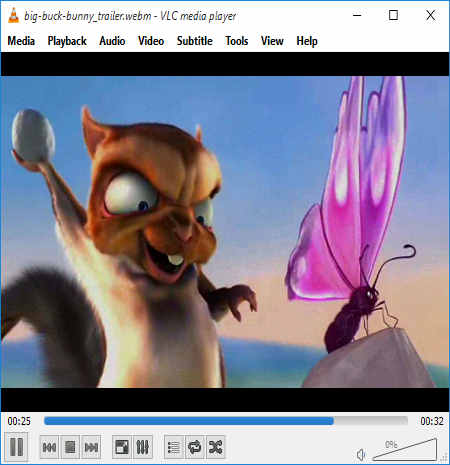Expand the Audio menu
The image size is (450, 465).
pos(112,41)
